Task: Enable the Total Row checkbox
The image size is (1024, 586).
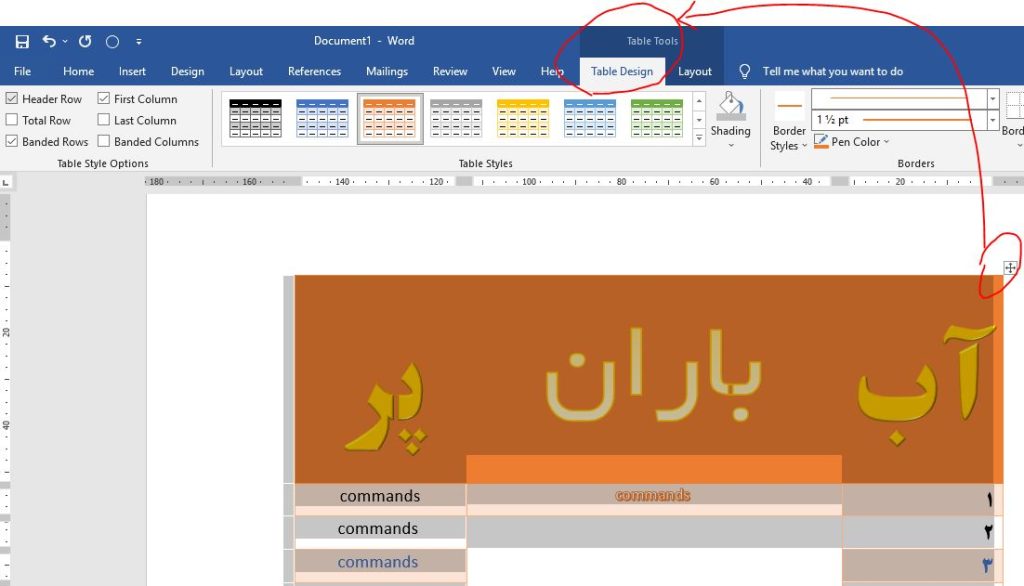Action: point(12,120)
